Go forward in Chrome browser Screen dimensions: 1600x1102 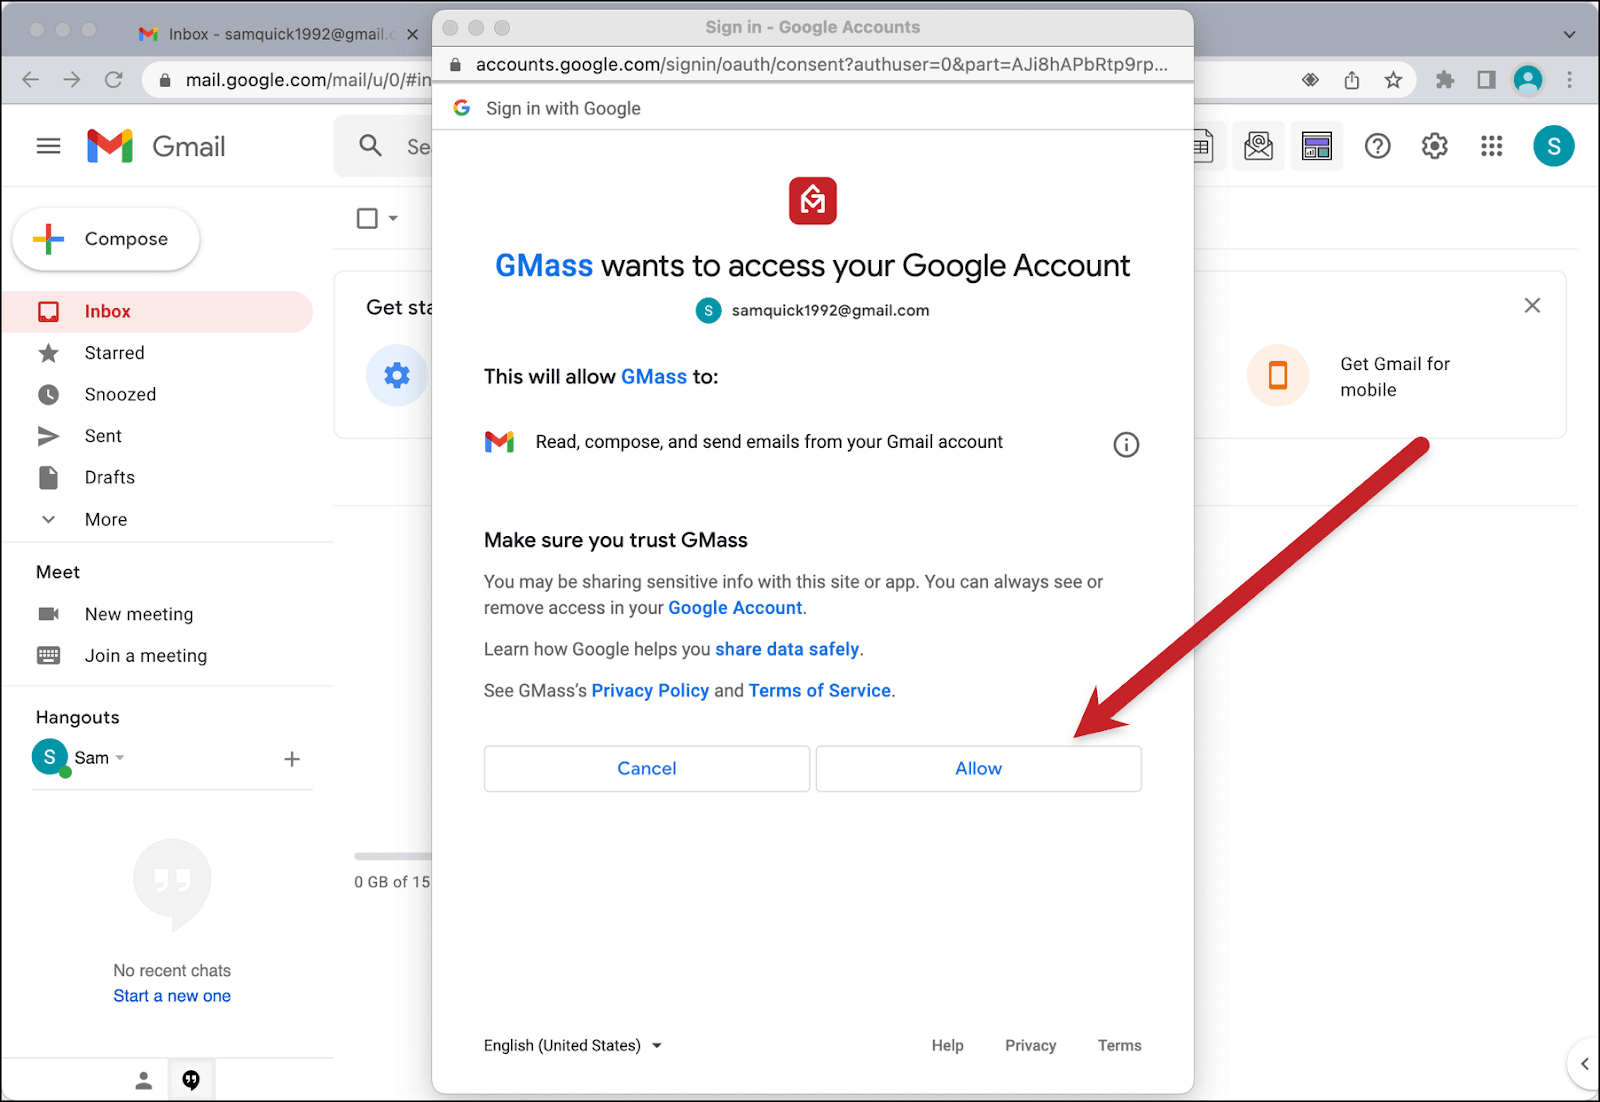72,80
